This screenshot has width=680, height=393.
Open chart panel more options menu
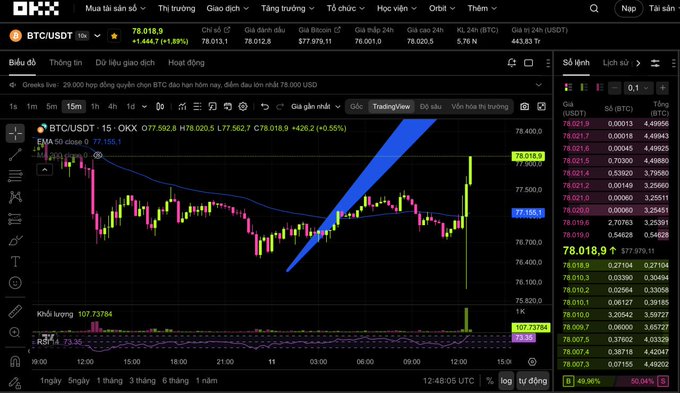[548, 63]
